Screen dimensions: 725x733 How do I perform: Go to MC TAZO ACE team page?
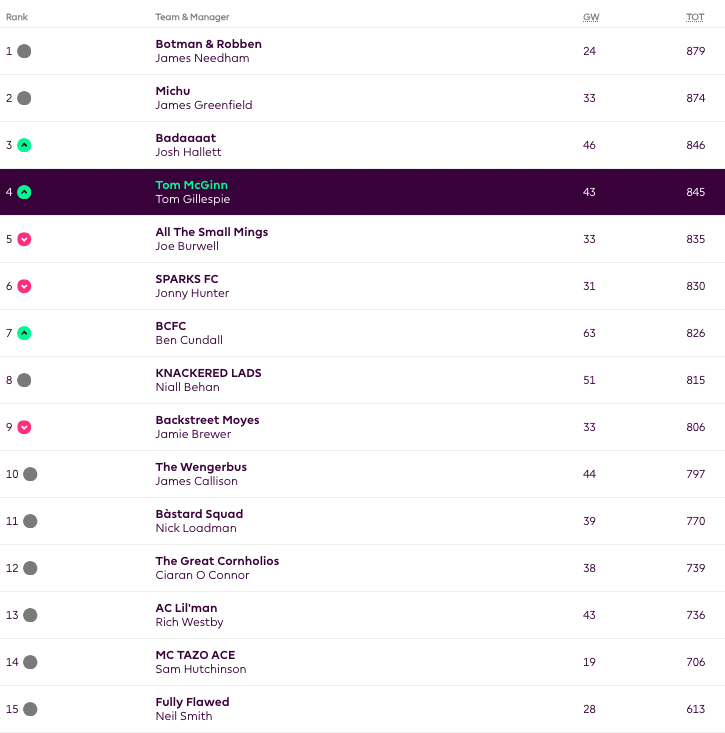coord(195,655)
